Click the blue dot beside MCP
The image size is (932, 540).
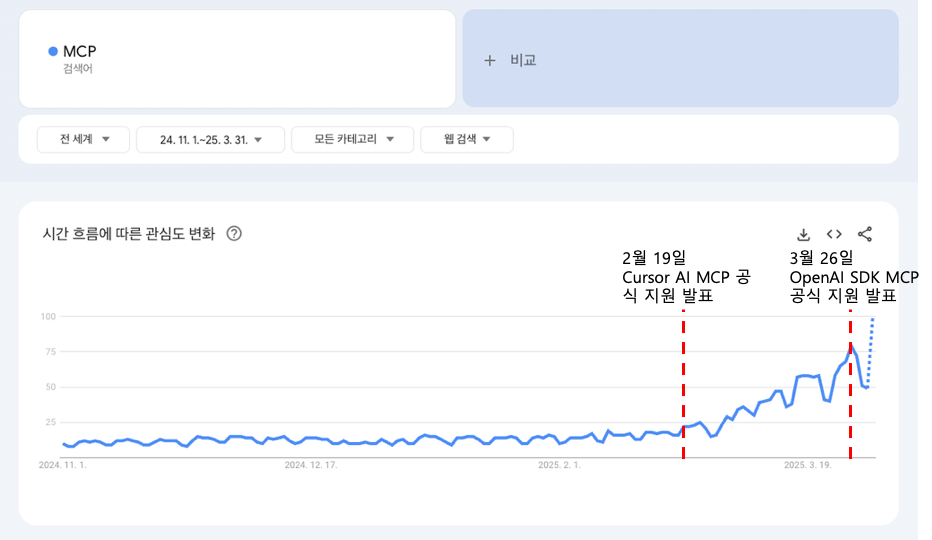53,51
